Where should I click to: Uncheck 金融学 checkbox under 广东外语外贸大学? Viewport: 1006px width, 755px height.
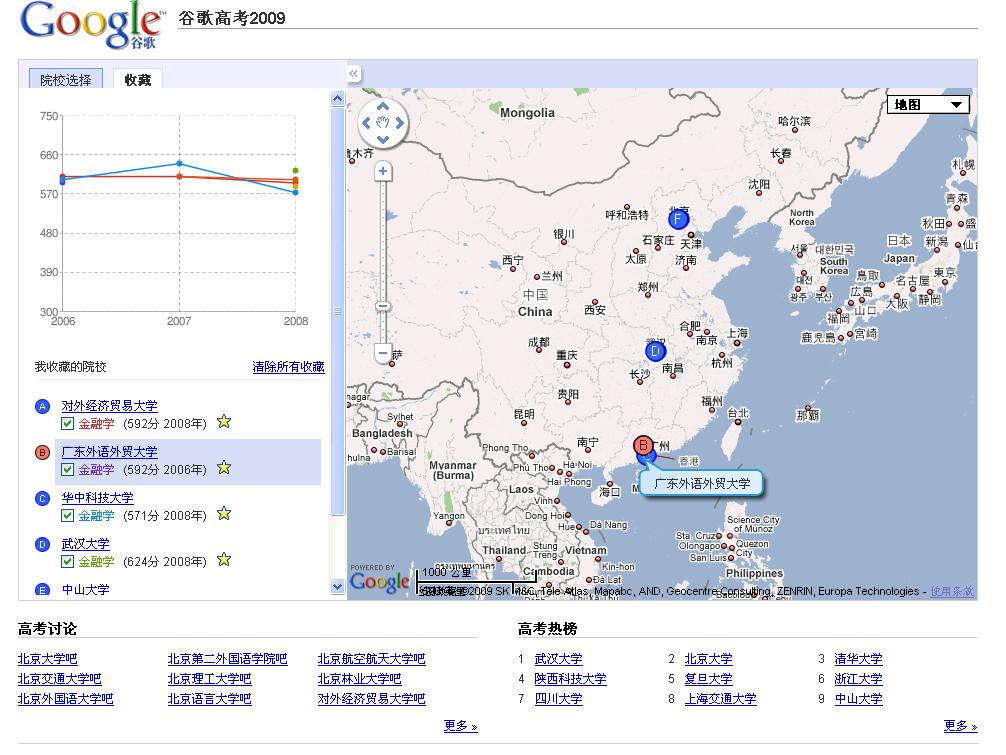pos(68,469)
